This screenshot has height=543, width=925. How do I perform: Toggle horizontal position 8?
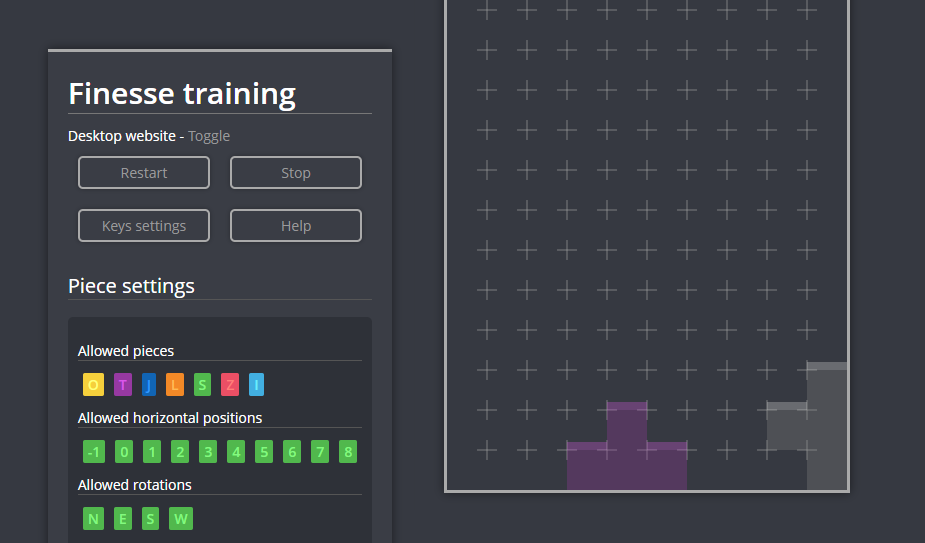[348, 452]
